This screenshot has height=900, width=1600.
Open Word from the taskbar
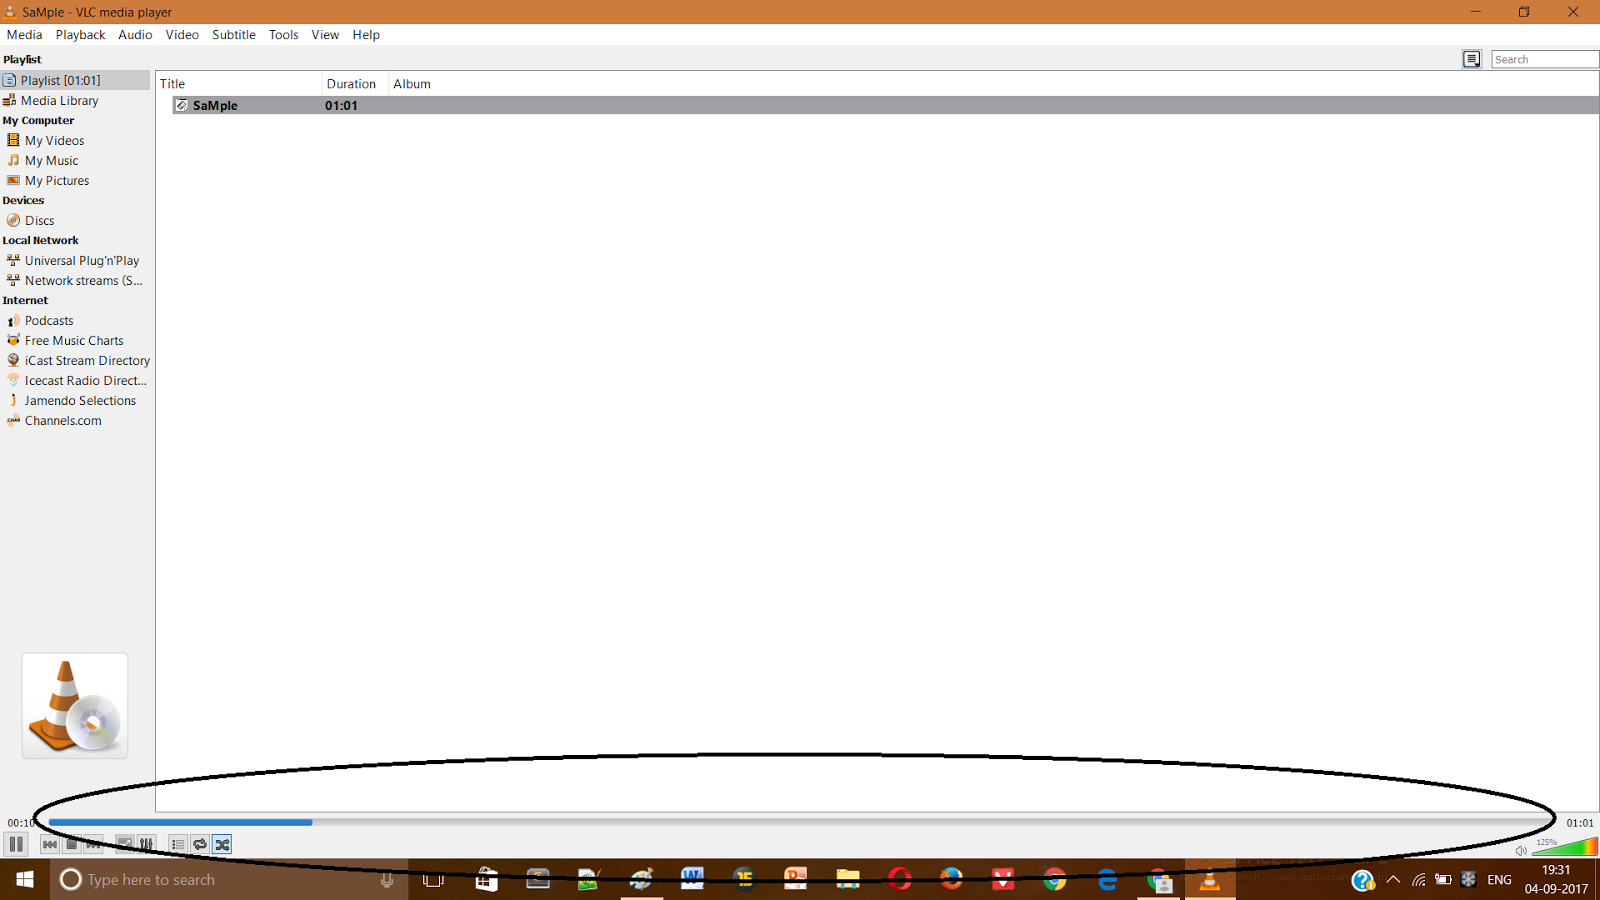(x=692, y=880)
